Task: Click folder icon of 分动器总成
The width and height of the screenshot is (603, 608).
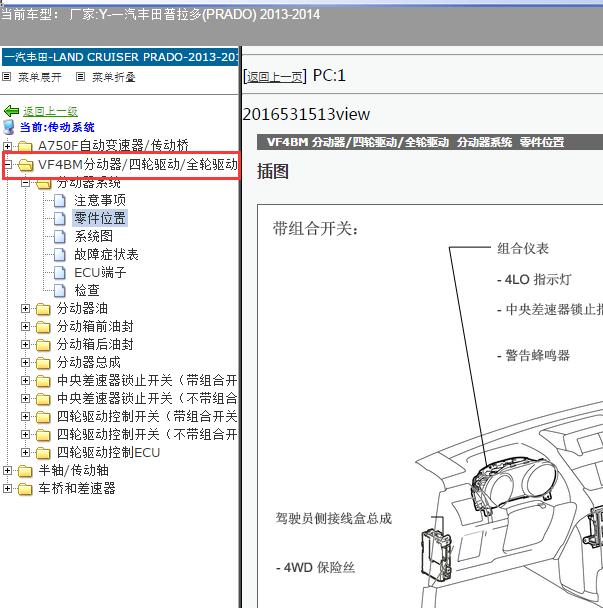Action: coord(43,363)
